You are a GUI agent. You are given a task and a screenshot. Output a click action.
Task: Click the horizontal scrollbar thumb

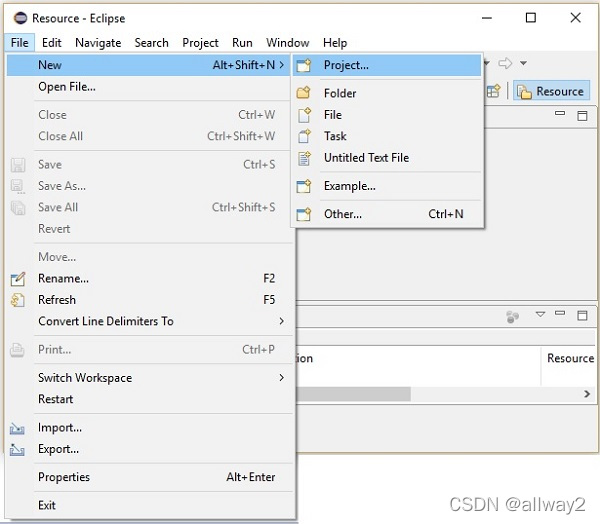[x=353, y=394]
